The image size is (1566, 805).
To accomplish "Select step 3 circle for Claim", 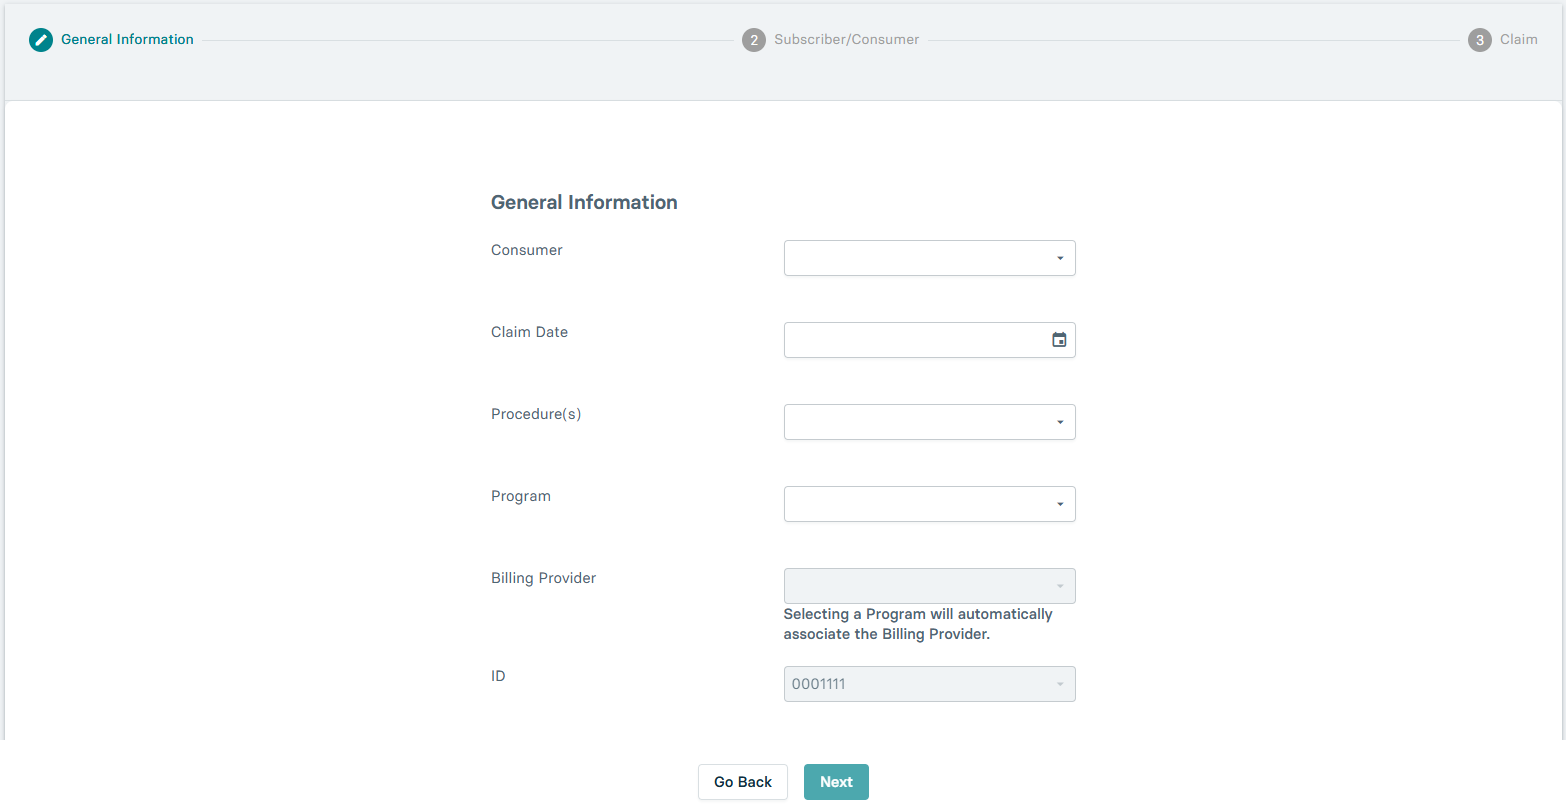I will pos(1480,40).
